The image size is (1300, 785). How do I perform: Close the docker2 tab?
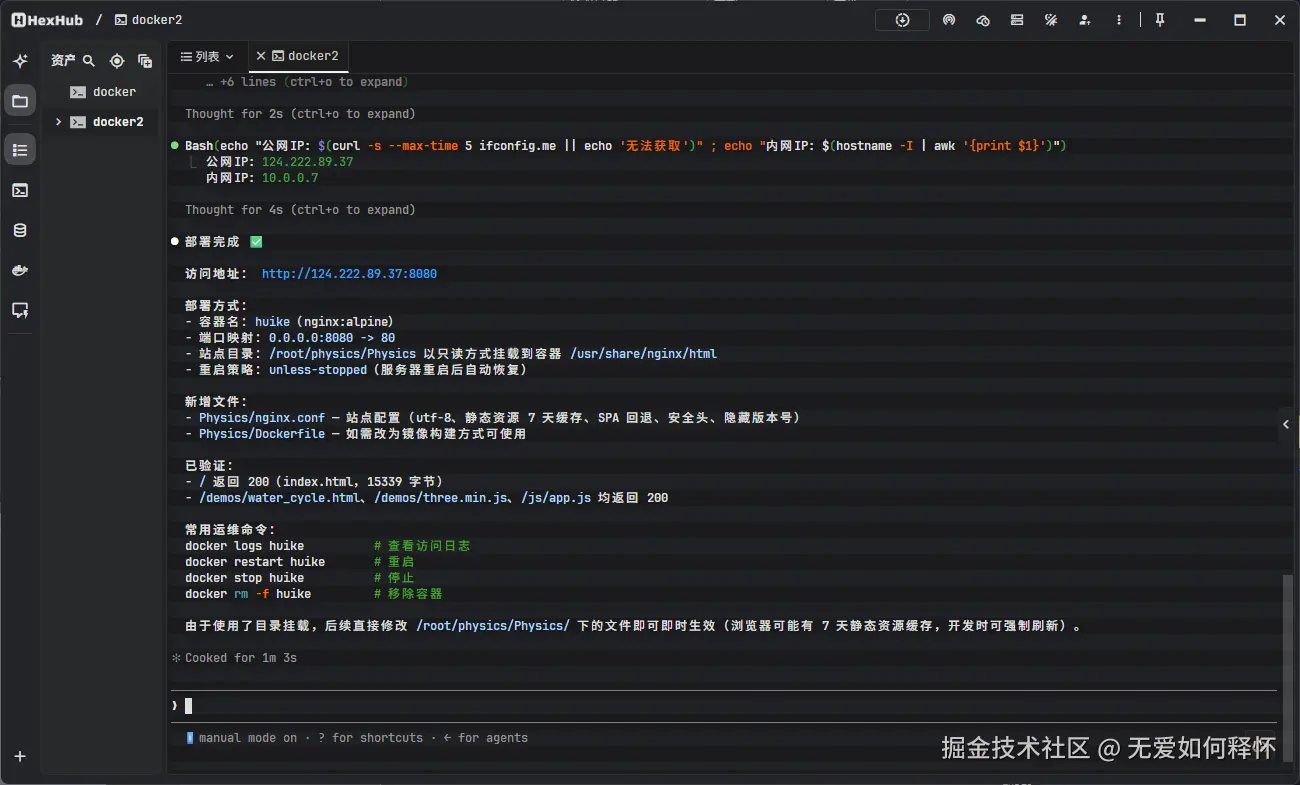pos(261,57)
